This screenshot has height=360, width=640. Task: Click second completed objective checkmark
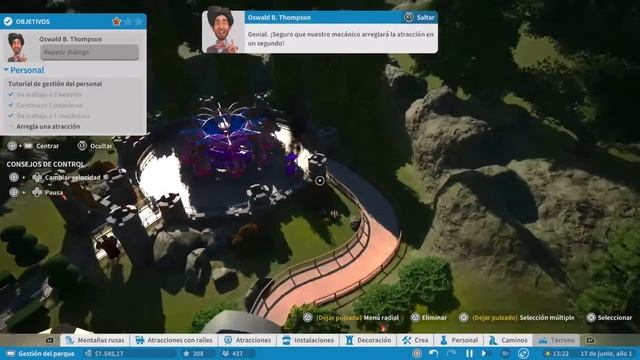[11, 105]
